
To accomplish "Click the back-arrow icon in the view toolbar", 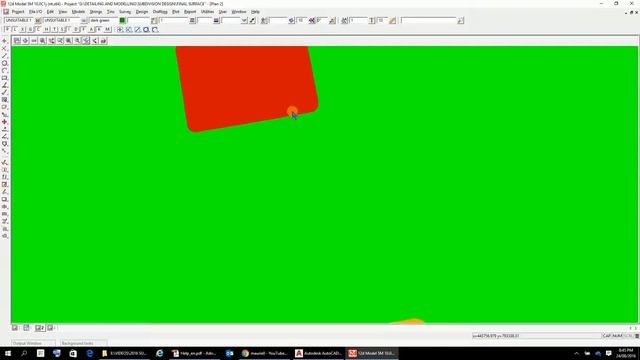I will [95, 40].
